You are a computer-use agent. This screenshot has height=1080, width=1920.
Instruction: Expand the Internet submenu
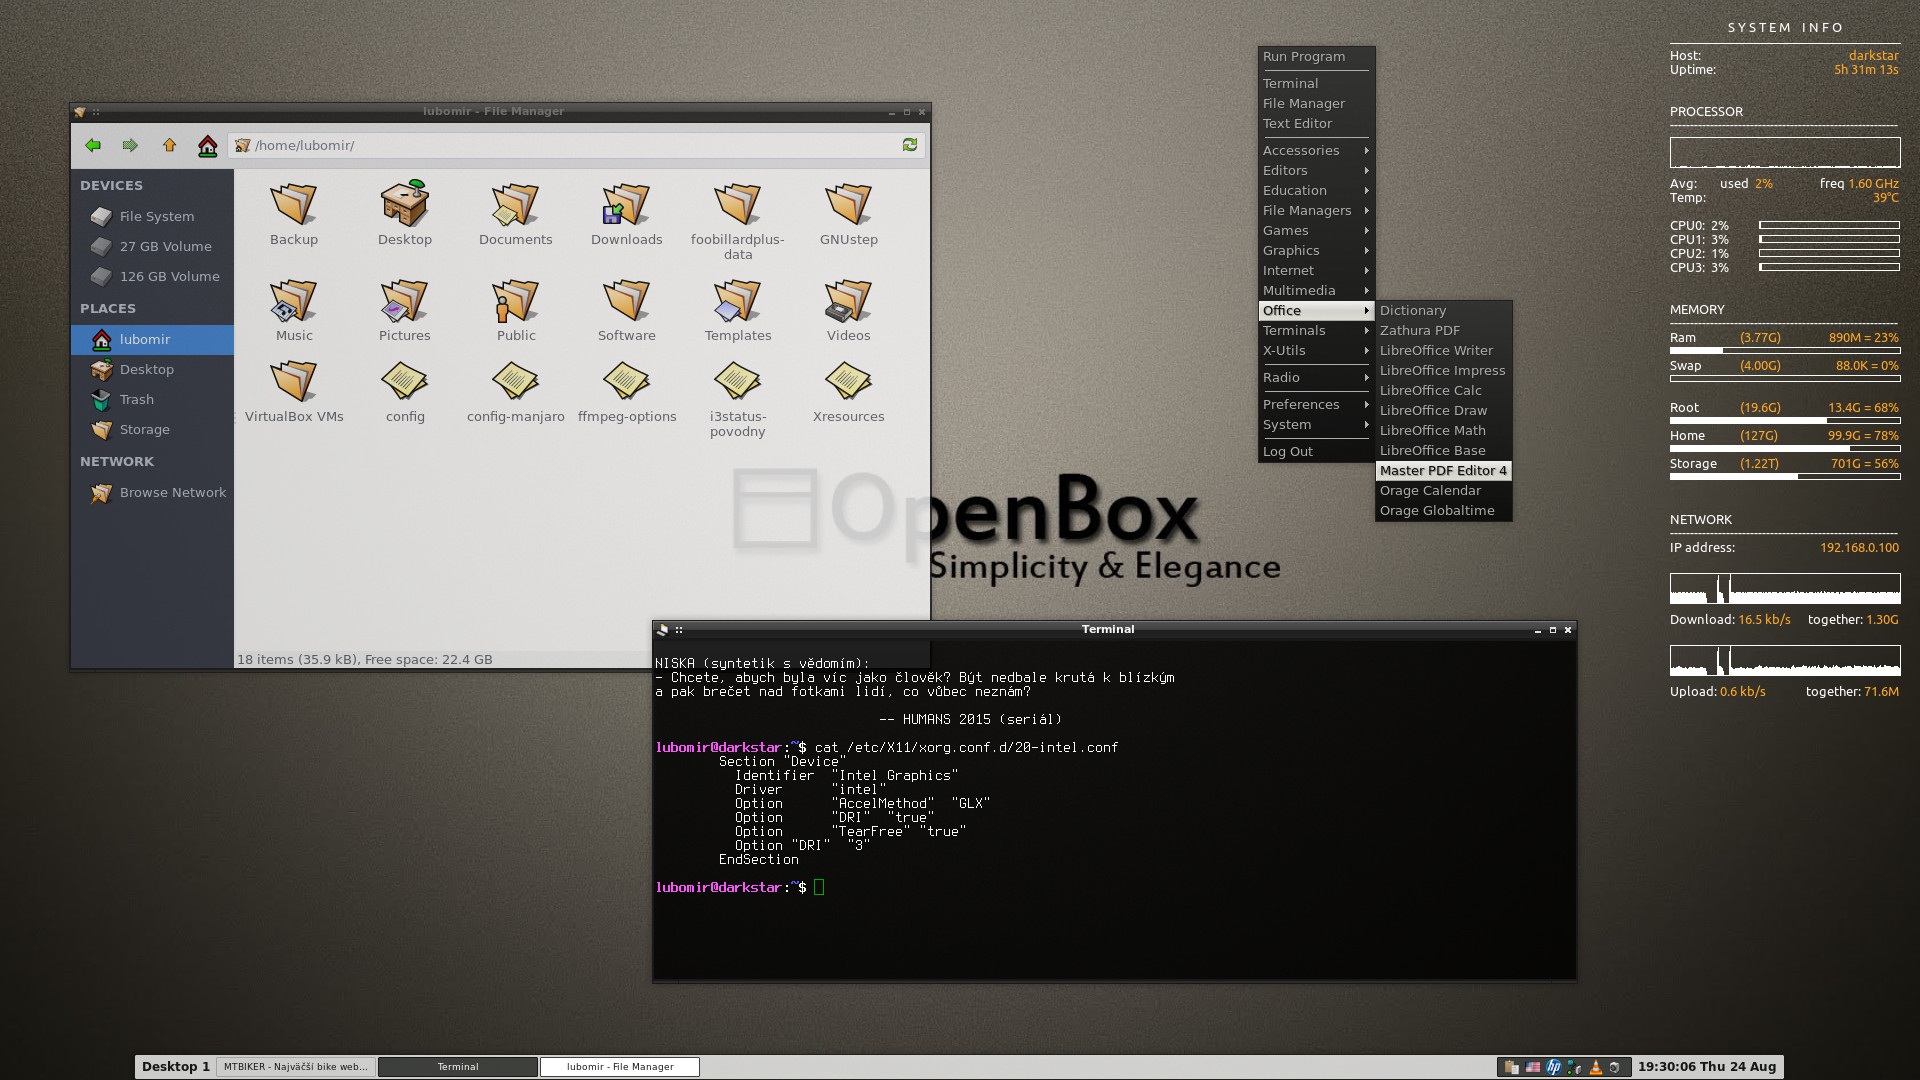1316,270
